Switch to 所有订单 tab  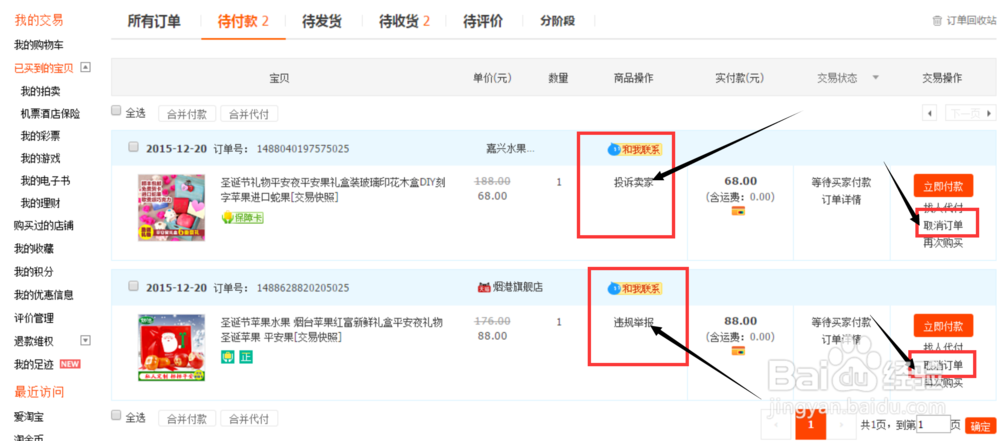coord(154,21)
